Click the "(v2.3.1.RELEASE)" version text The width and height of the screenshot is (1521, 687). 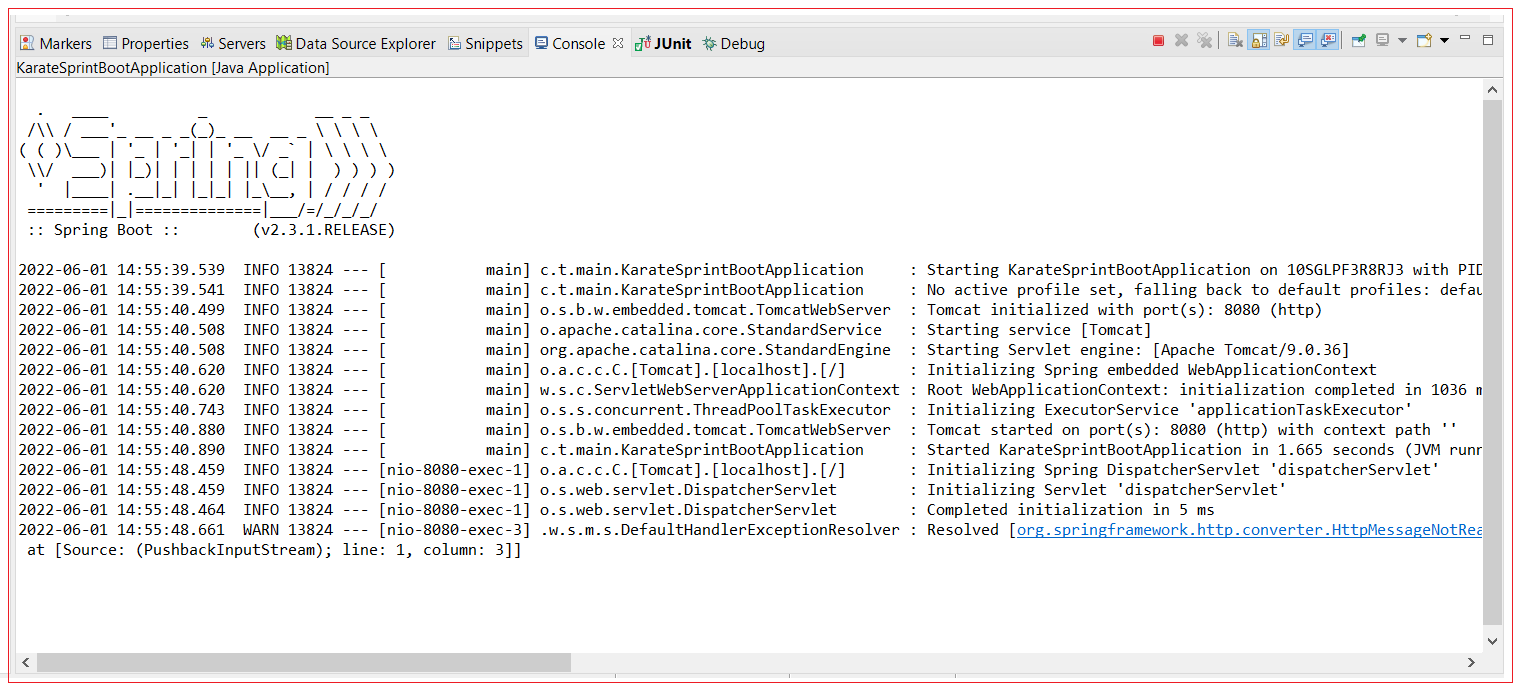(324, 229)
